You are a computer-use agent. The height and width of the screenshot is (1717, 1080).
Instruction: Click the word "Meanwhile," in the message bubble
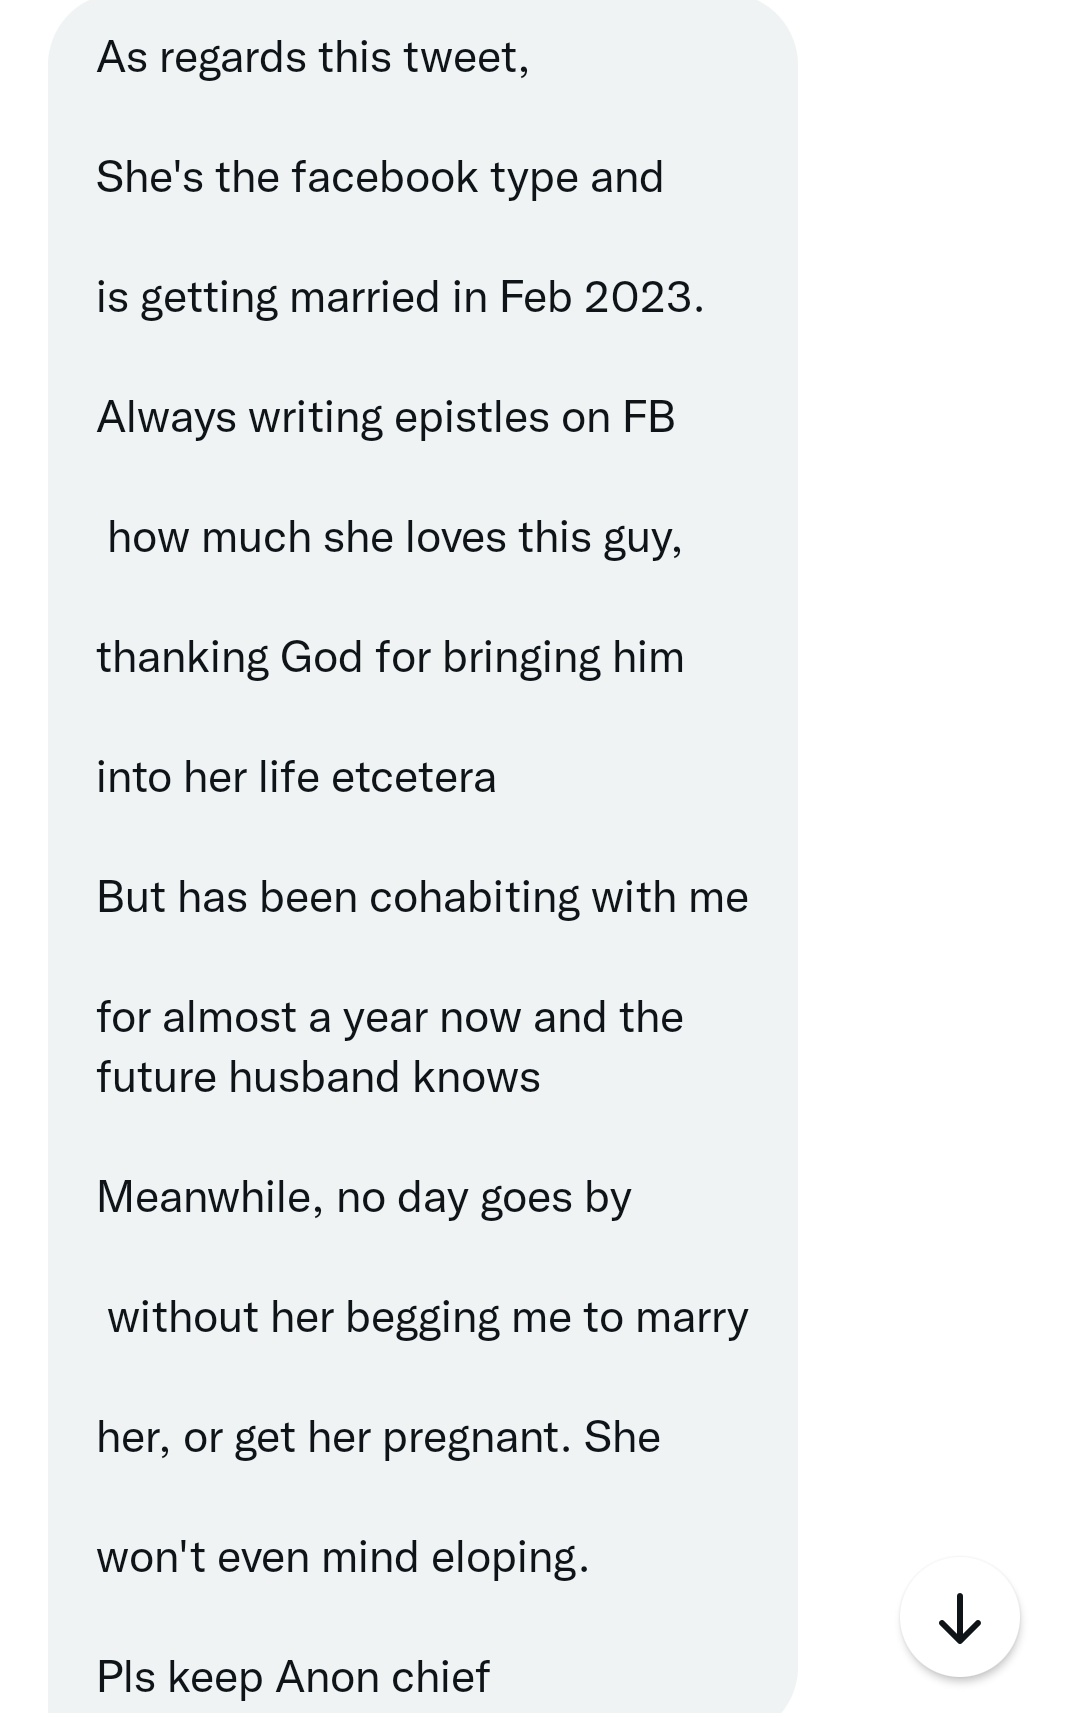coord(211,1198)
